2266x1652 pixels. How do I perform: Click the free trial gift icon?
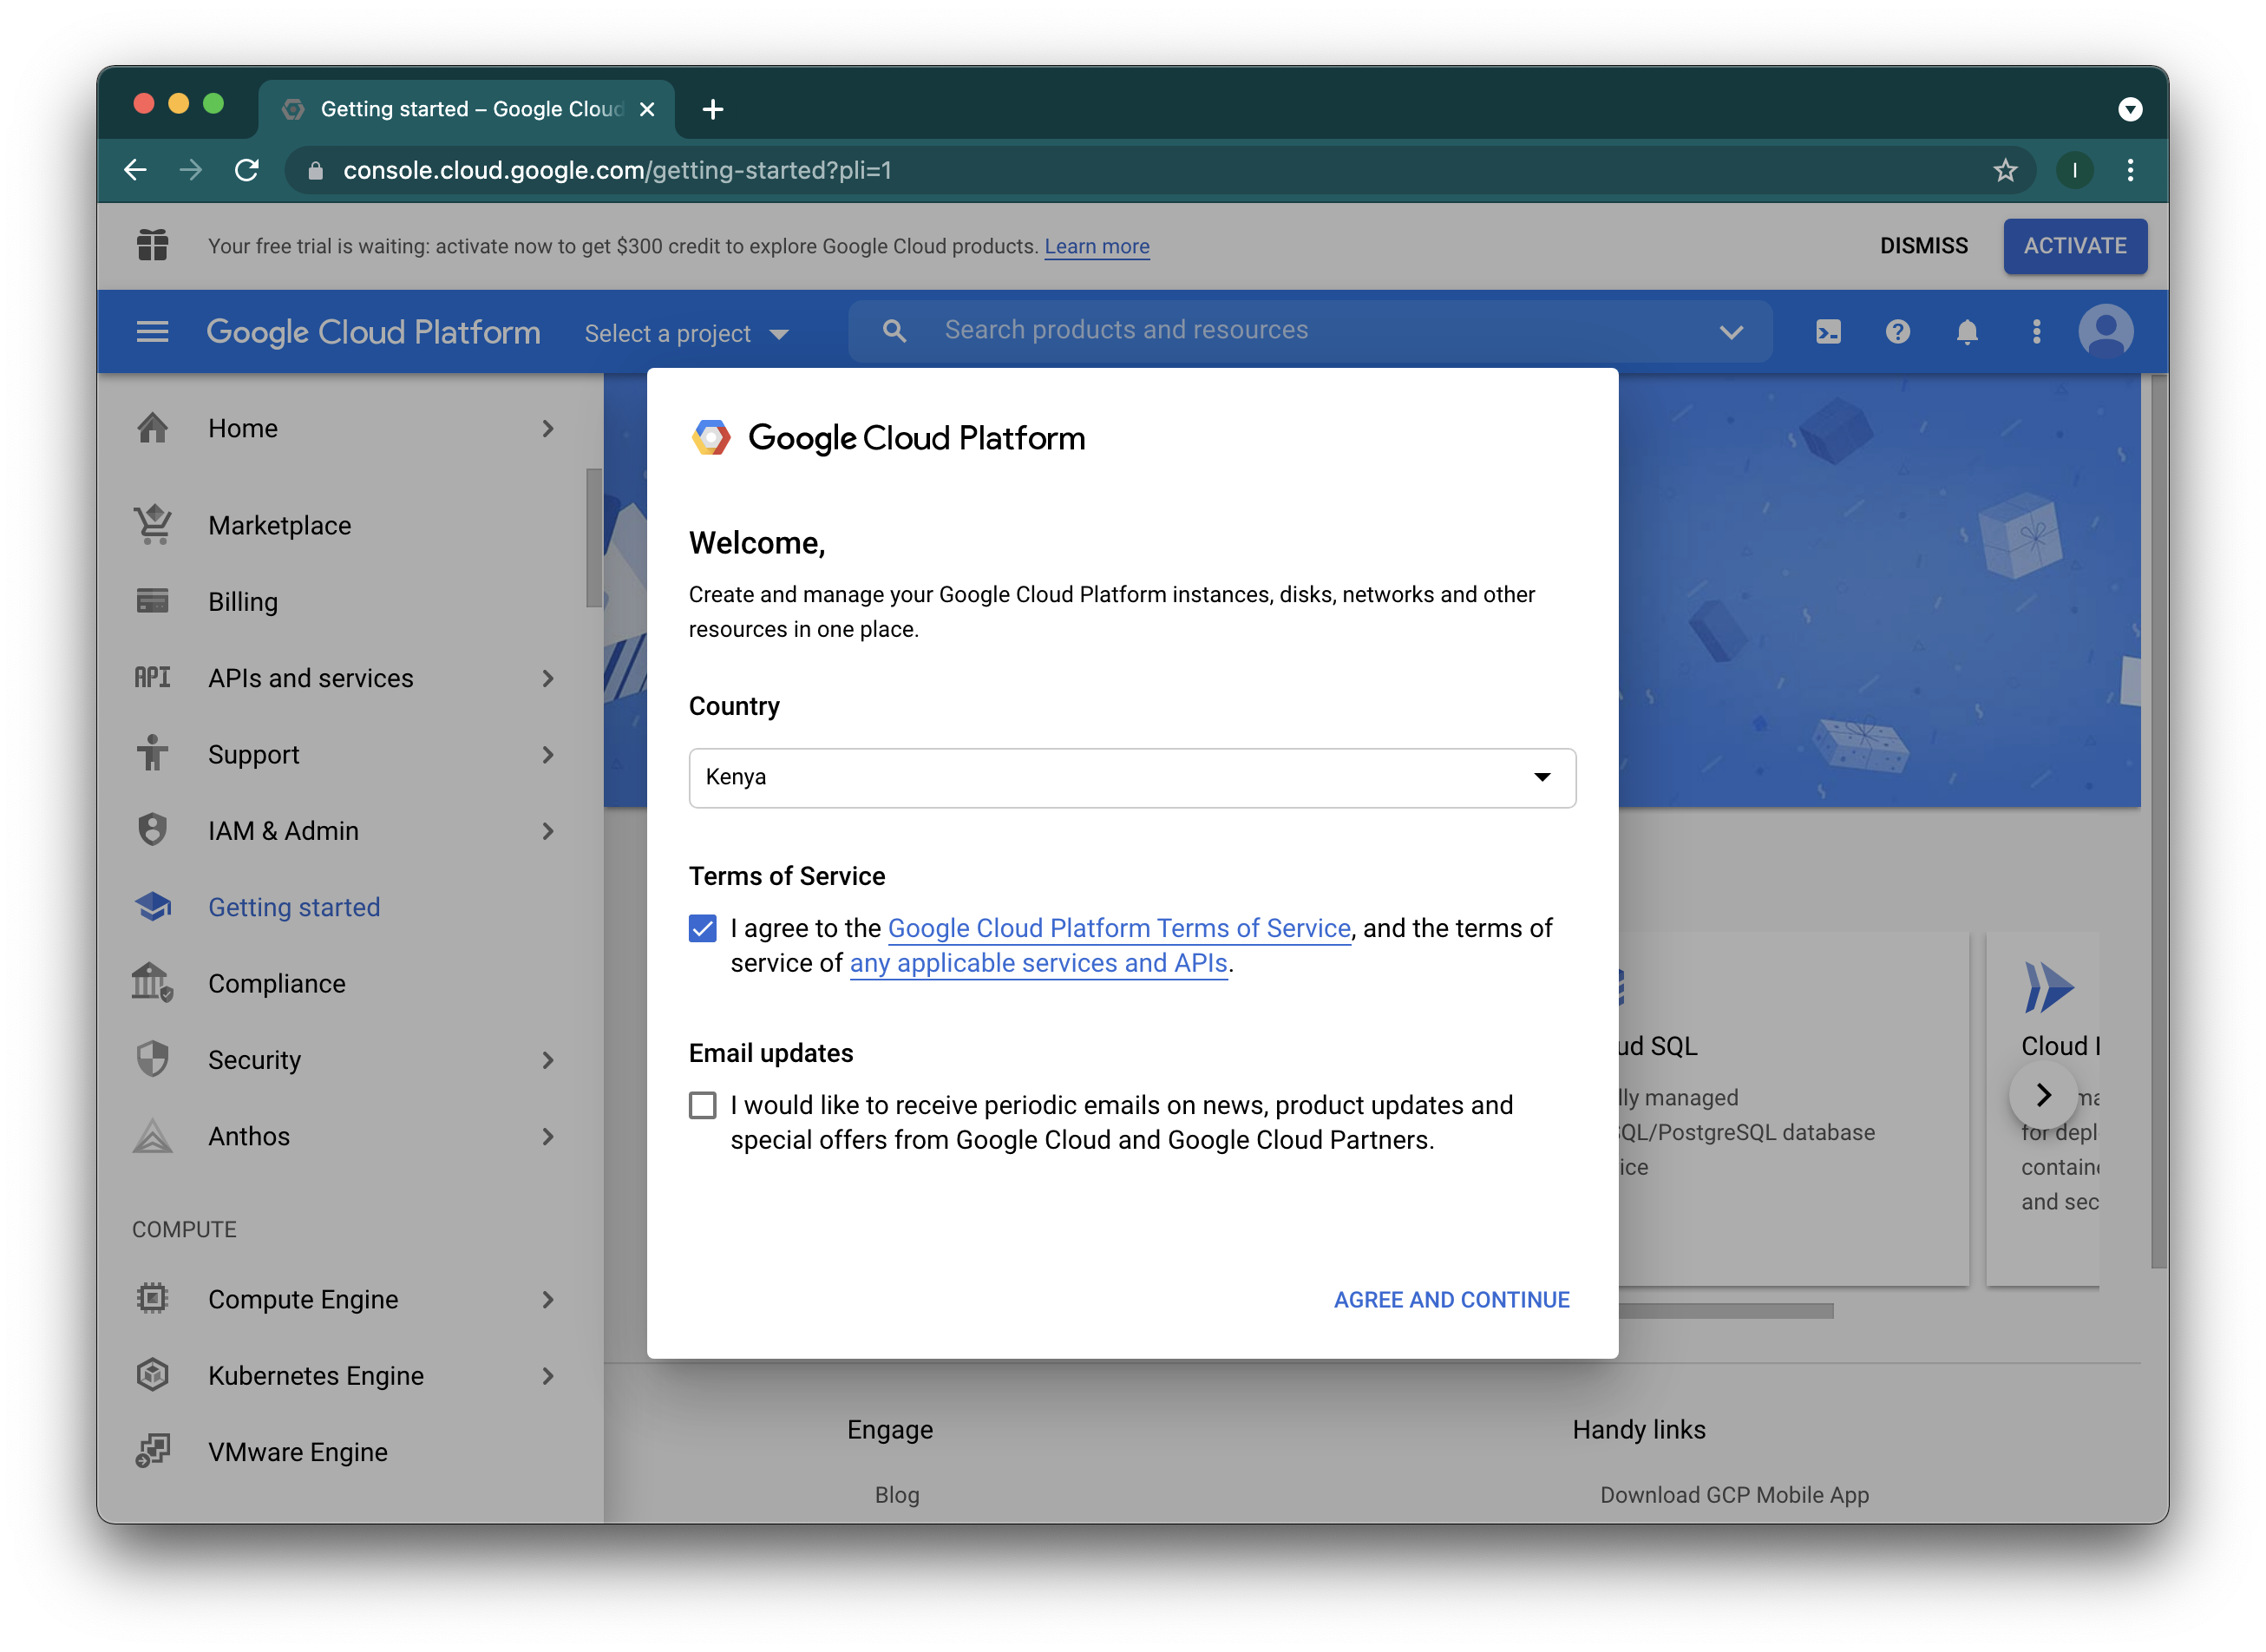point(152,245)
